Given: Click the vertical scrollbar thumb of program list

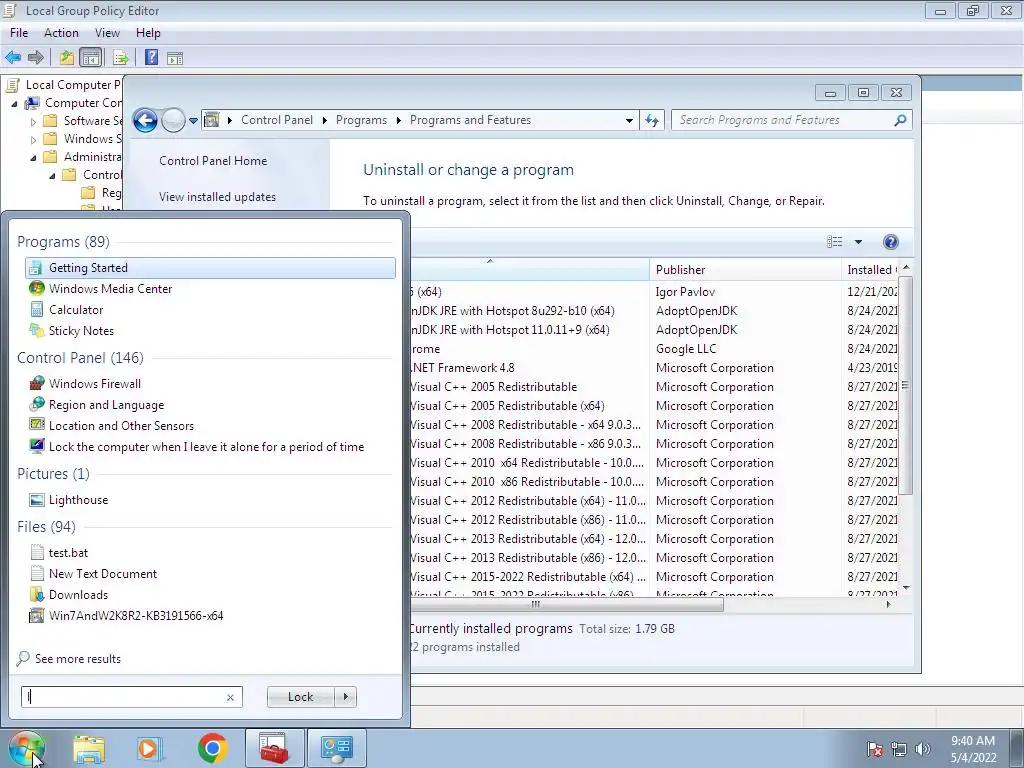Looking at the screenshot, I should [x=904, y=385].
